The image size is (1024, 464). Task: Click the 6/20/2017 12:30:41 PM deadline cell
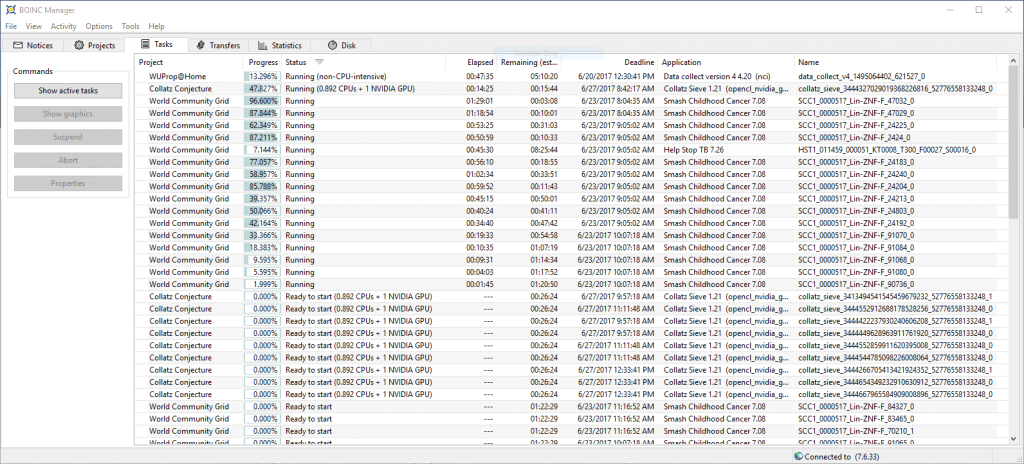(x=616, y=76)
